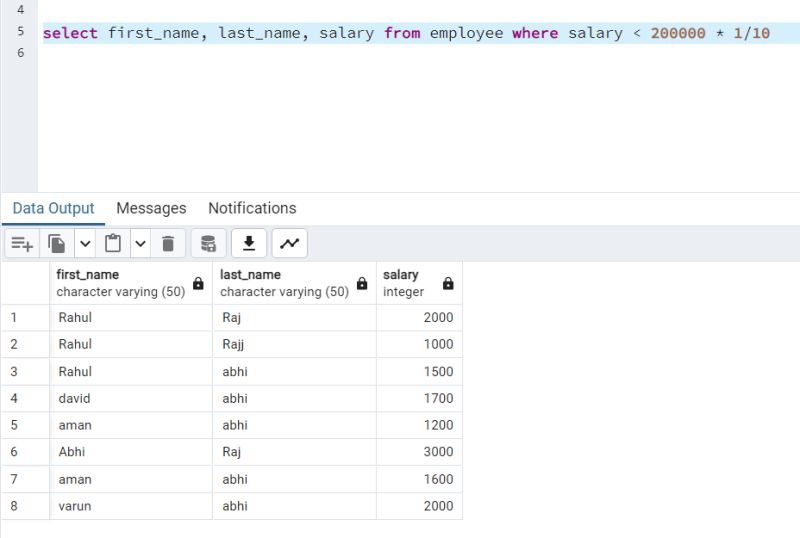The height and width of the screenshot is (538, 800).
Task: Click the 'where' keyword in query editor
Action: coord(535,33)
